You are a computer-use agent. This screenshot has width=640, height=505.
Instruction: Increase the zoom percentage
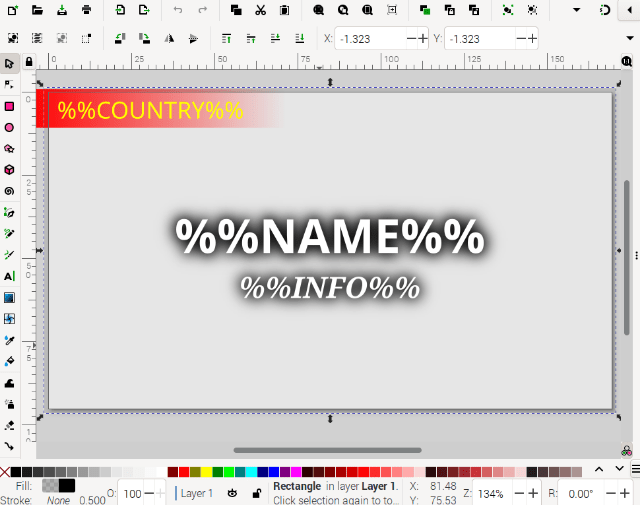[x=533, y=494]
